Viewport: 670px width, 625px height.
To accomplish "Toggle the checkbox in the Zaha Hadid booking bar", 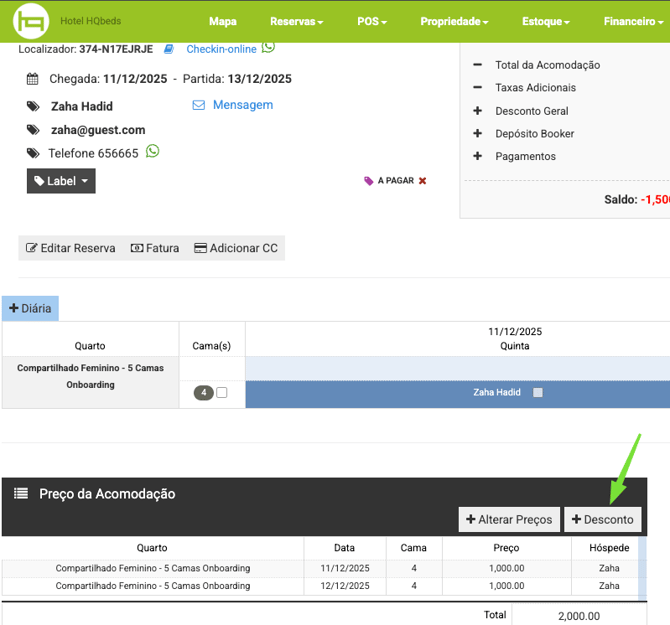I will (x=537, y=393).
